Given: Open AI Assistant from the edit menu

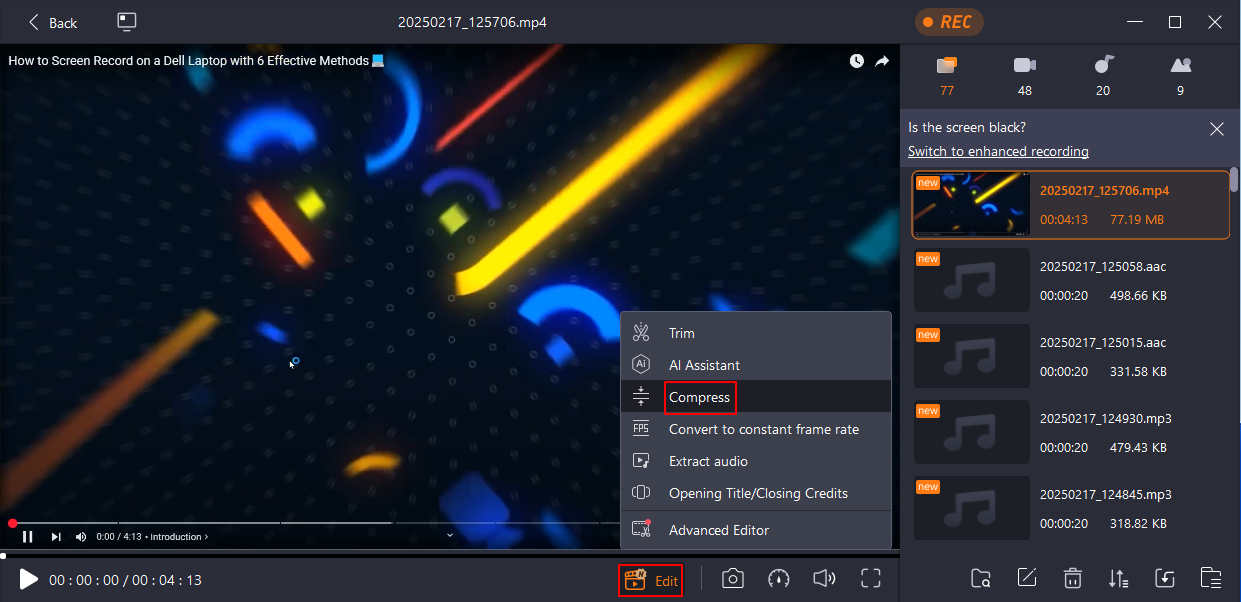Looking at the screenshot, I should point(756,365).
